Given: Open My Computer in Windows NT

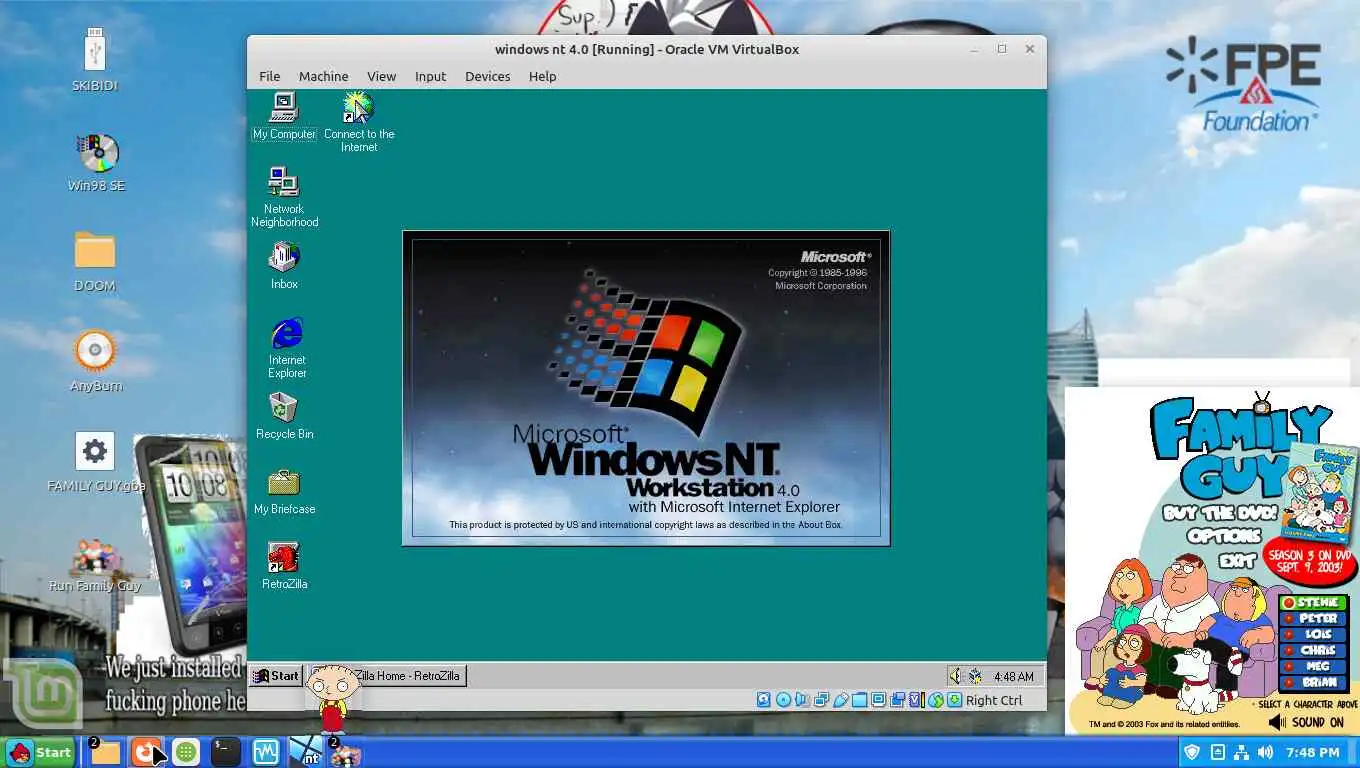Looking at the screenshot, I should coord(284,116).
